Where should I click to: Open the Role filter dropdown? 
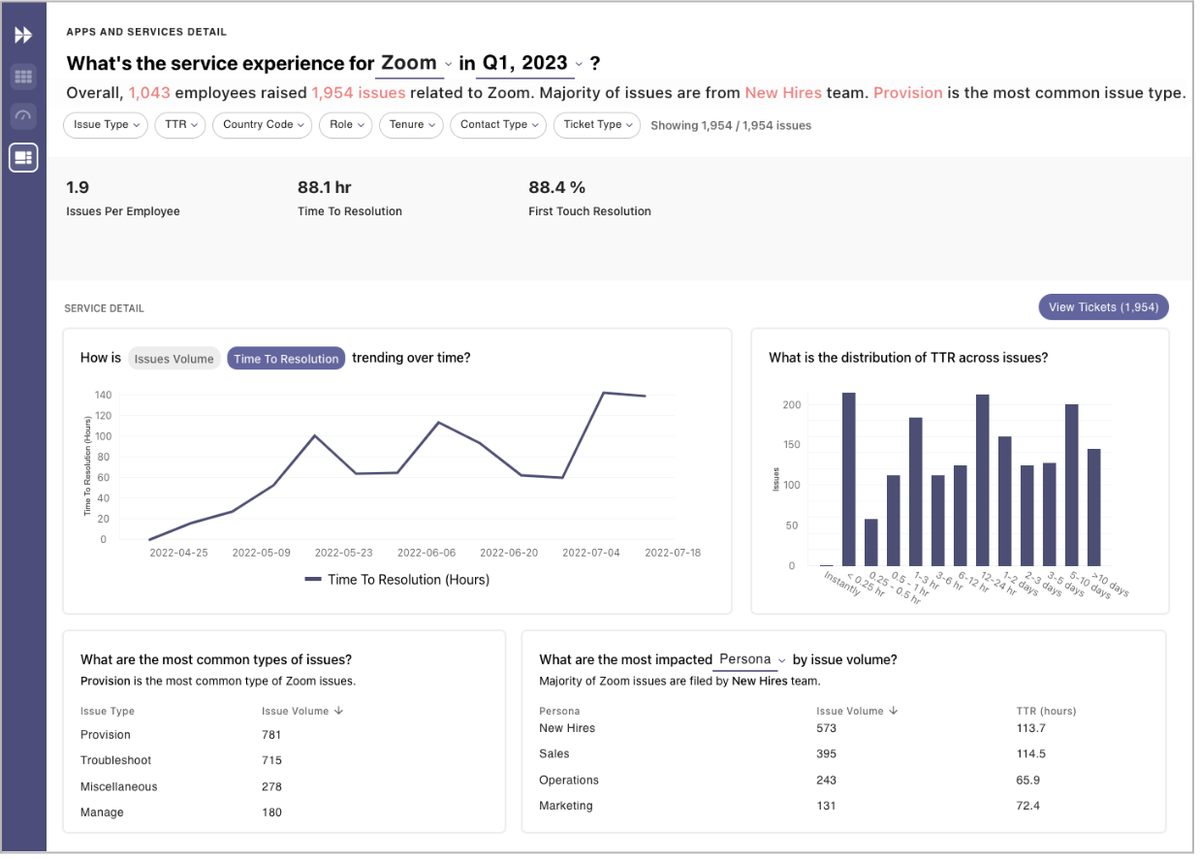pyautogui.click(x=345, y=125)
